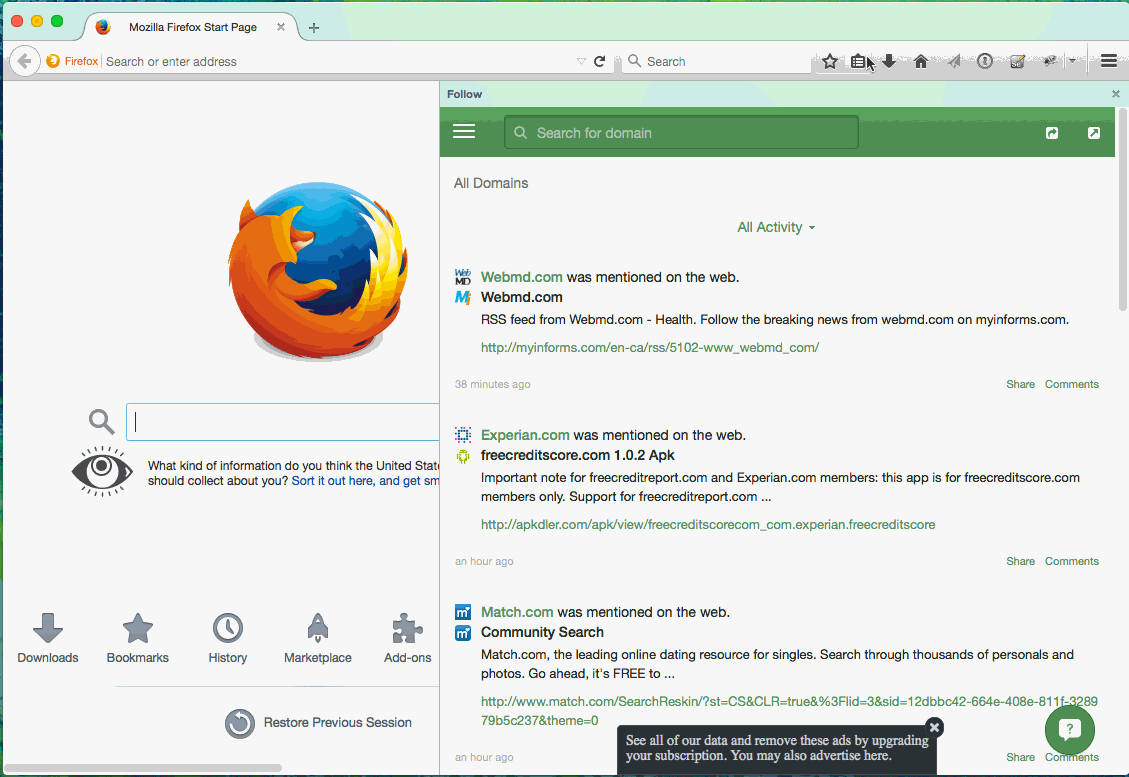Click the '38 minutes ago' timestamp
1129x777 pixels.
click(x=492, y=384)
